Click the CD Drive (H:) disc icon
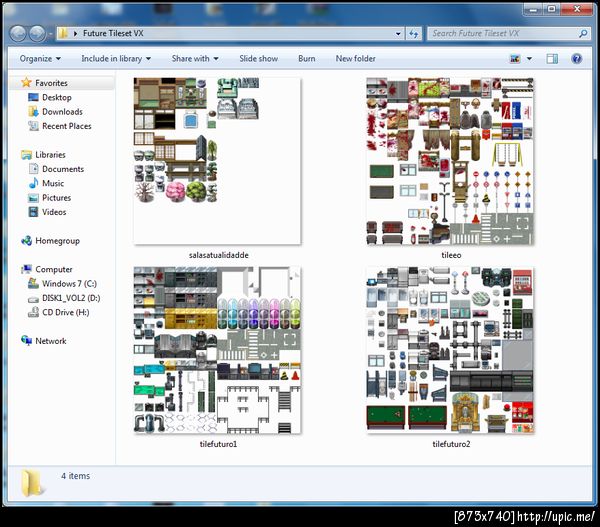The image size is (600, 527). [x=33, y=312]
